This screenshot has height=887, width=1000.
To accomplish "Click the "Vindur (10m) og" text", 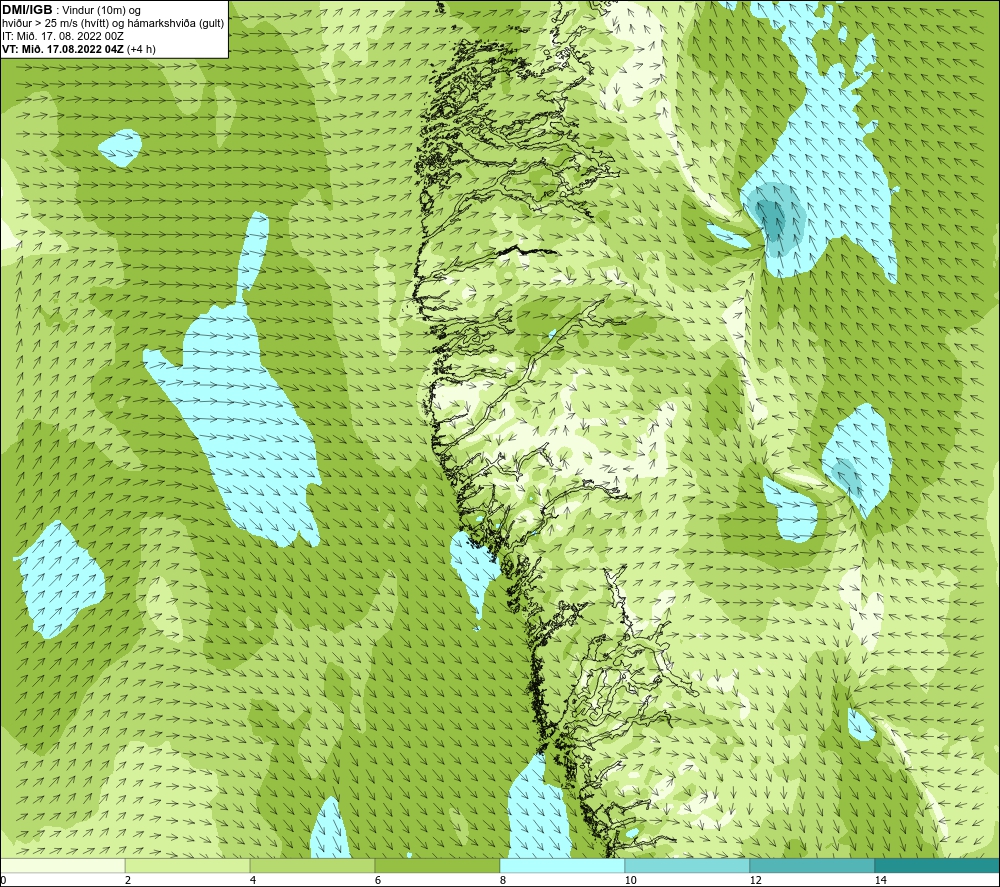I will point(102,10).
